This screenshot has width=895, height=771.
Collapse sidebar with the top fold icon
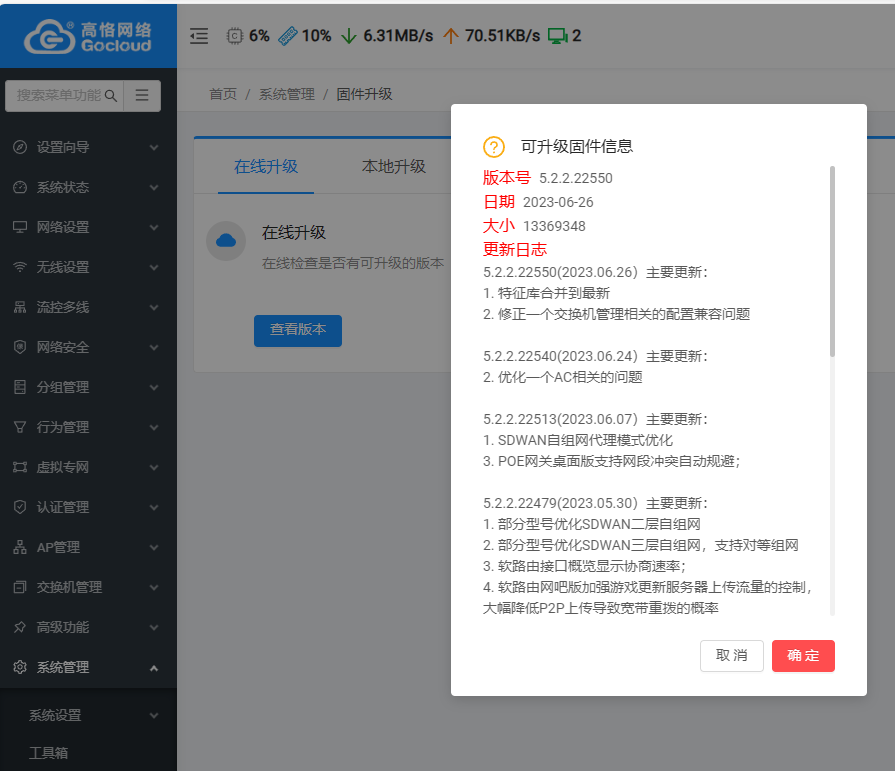(x=199, y=36)
